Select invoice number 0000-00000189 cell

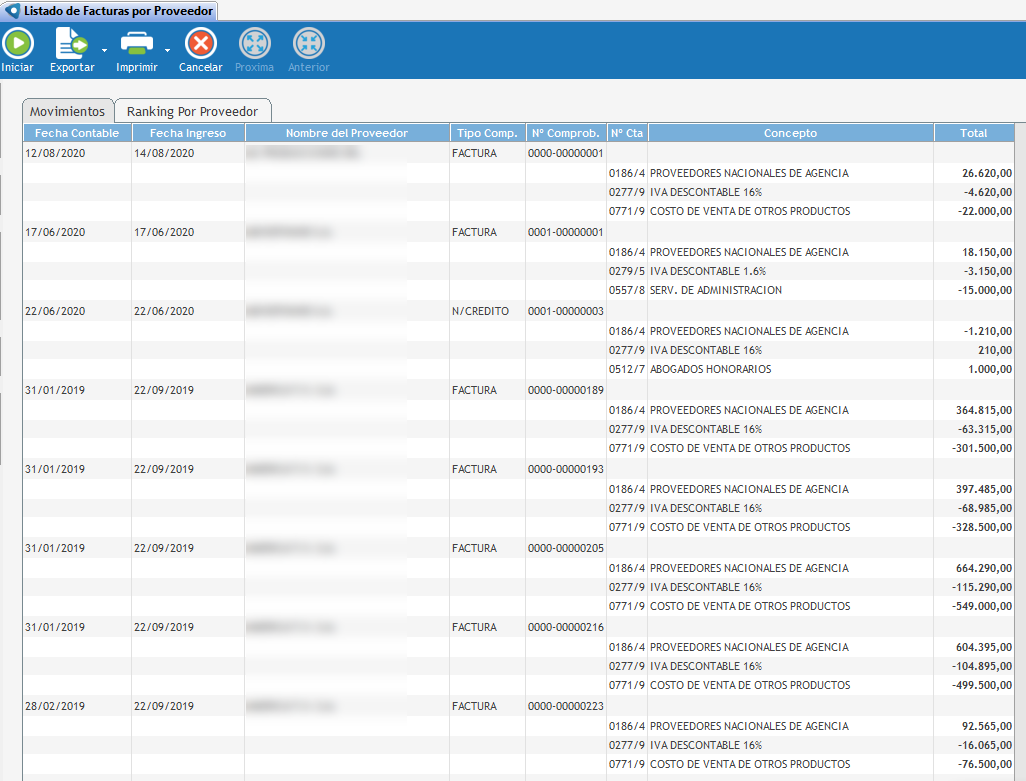tap(566, 390)
